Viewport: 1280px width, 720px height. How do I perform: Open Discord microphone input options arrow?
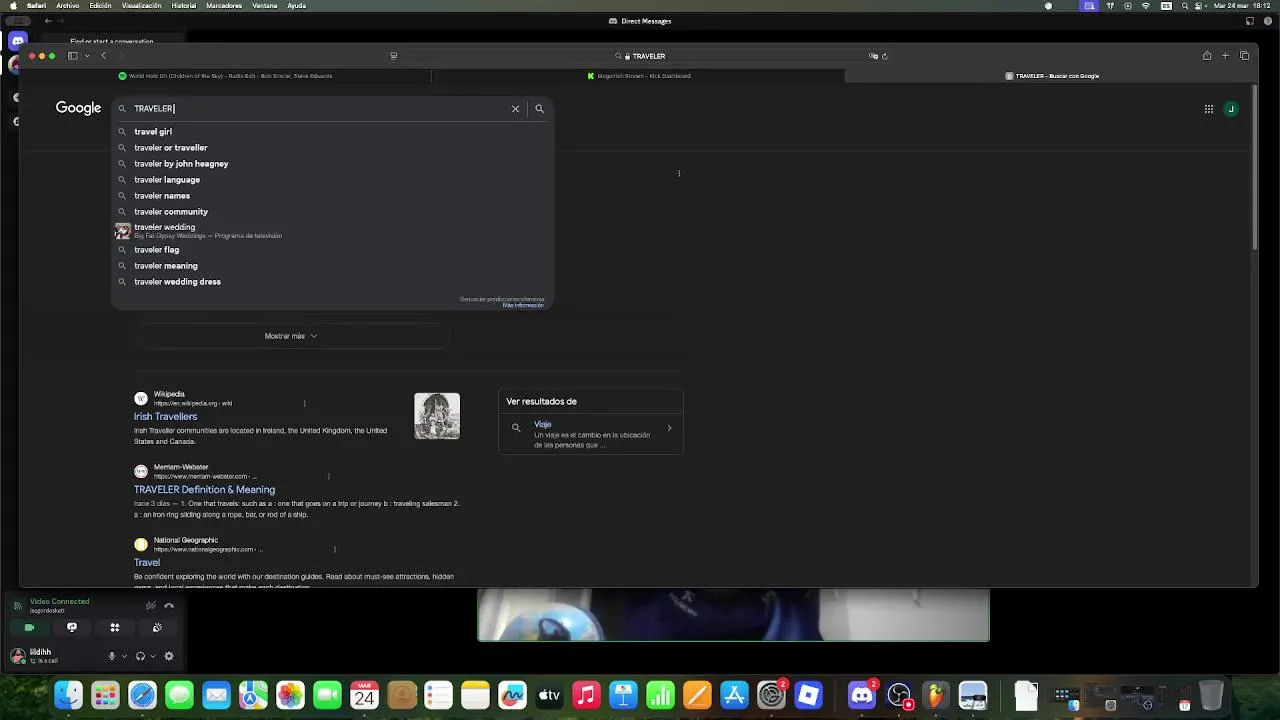[x=124, y=656]
